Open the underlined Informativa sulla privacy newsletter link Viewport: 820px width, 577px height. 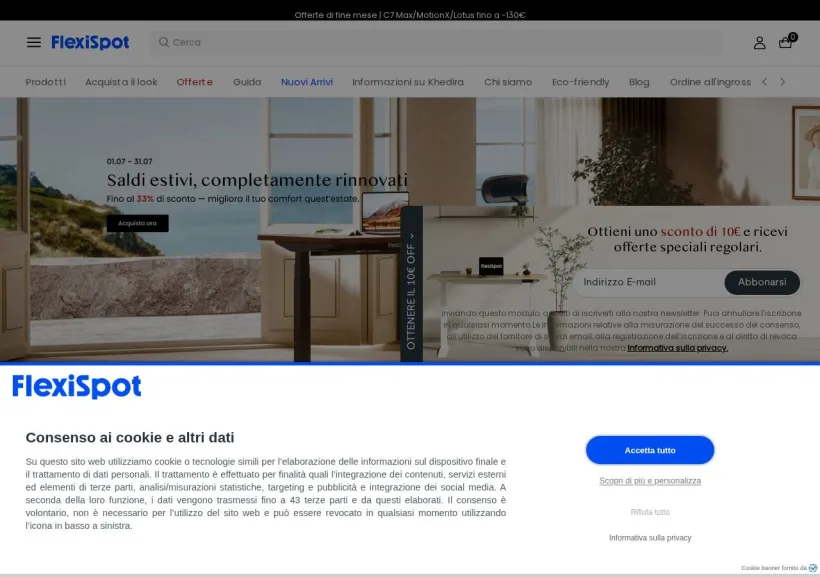pos(677,348)
